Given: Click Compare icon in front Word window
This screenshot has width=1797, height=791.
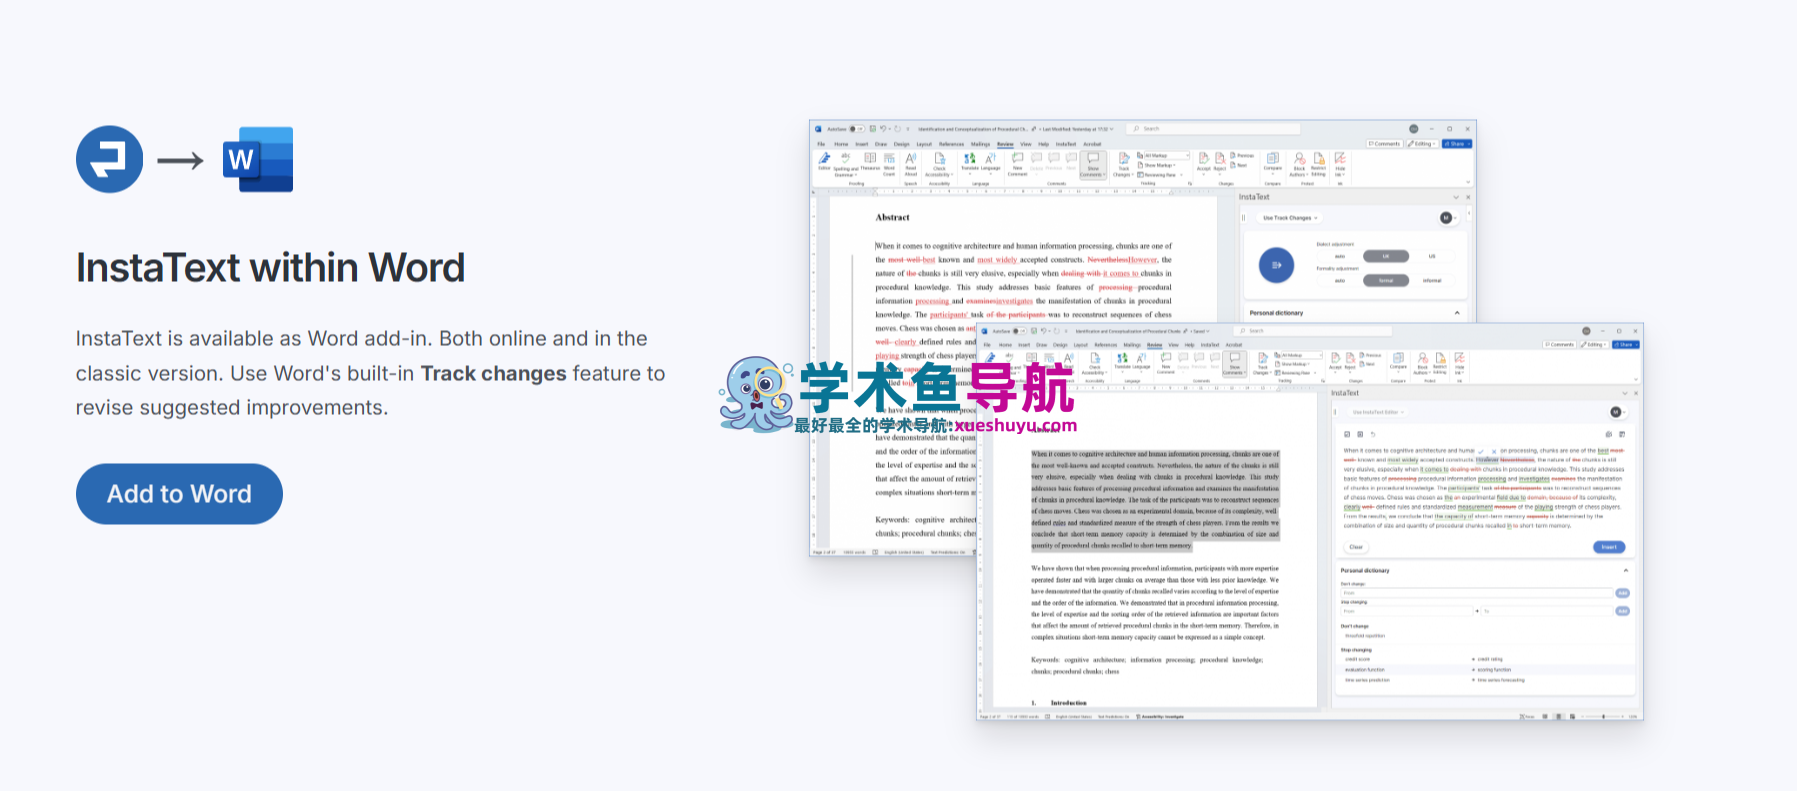Looking at the screenshot, I should [x=1398, y=360].
